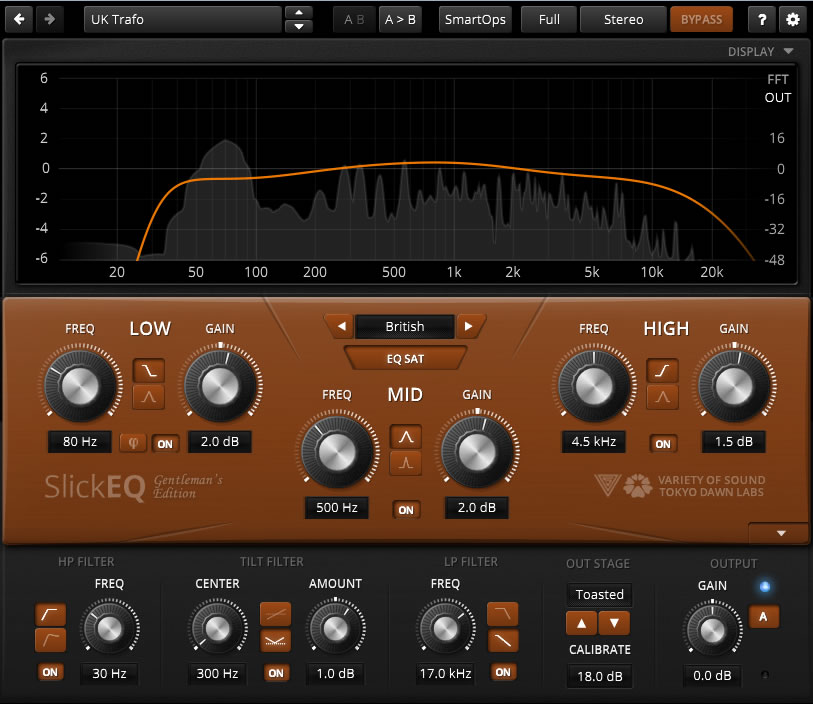This screenshot has width=813, height=704.
Task: Select the HIGH band shelf shape icon
Action: pyautogui.click(x=662, y=370)
